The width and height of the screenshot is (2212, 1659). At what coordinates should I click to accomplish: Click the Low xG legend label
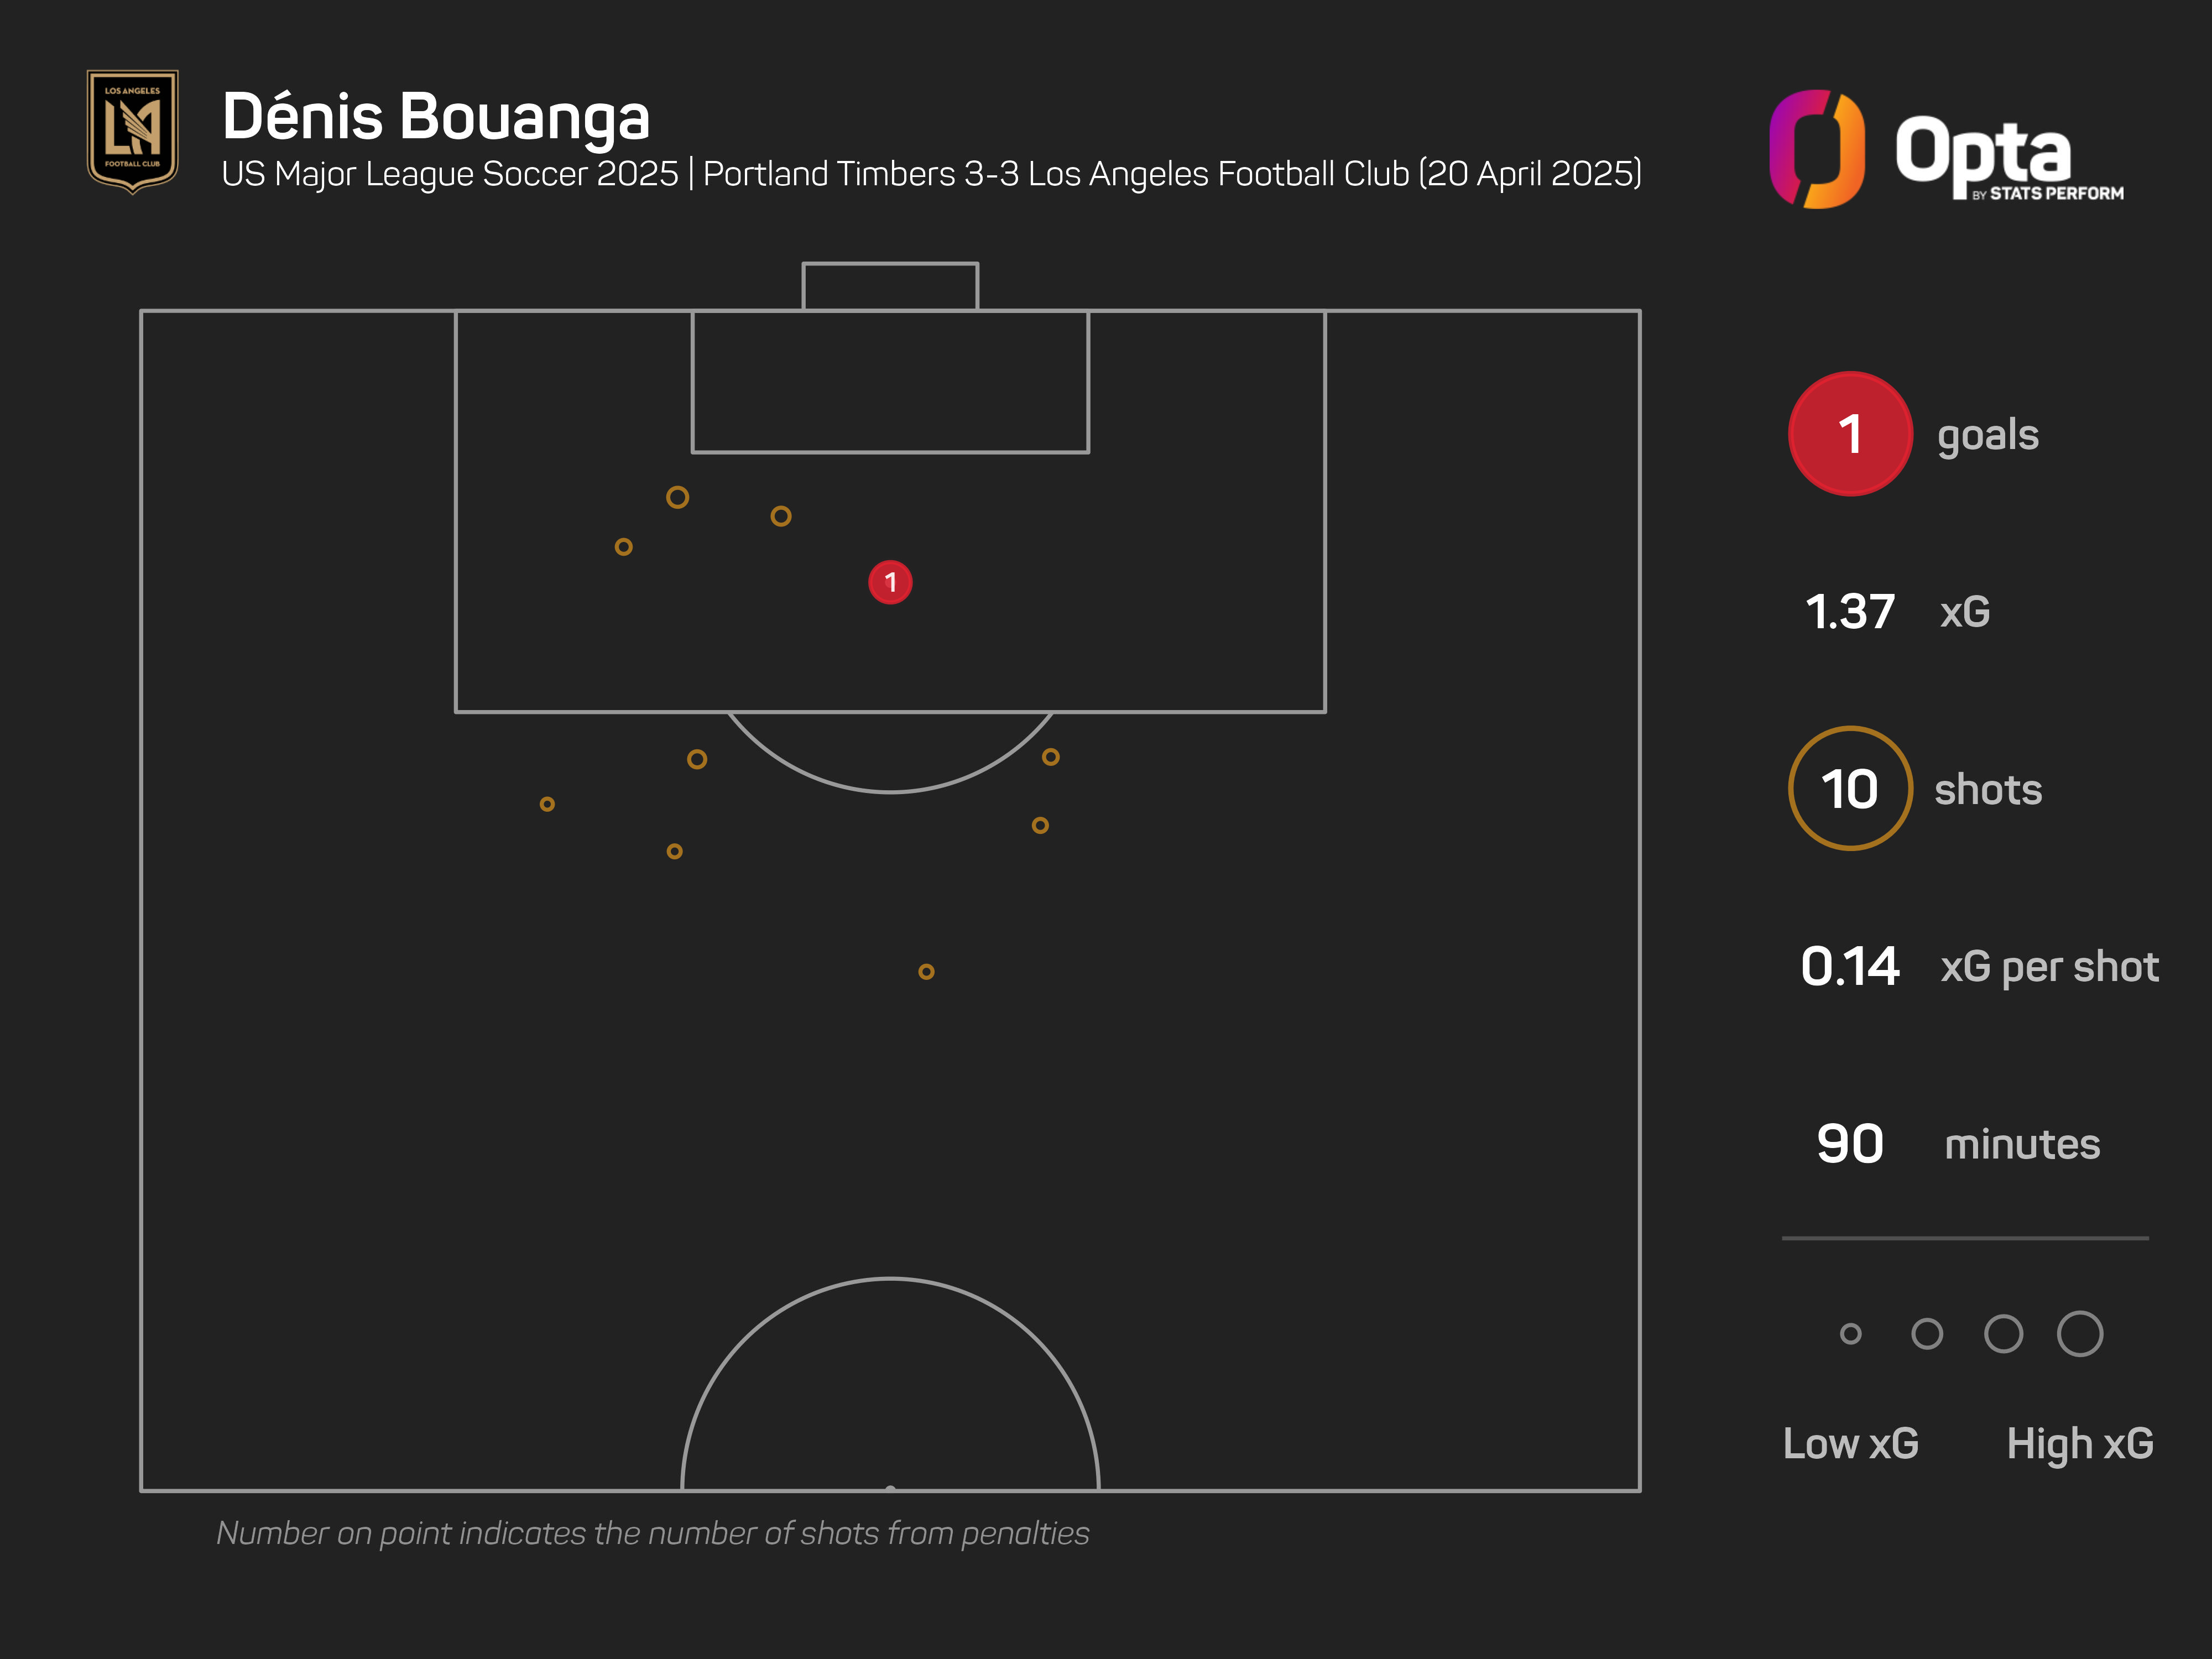pyautogui.click(x=1850, y=1443)
